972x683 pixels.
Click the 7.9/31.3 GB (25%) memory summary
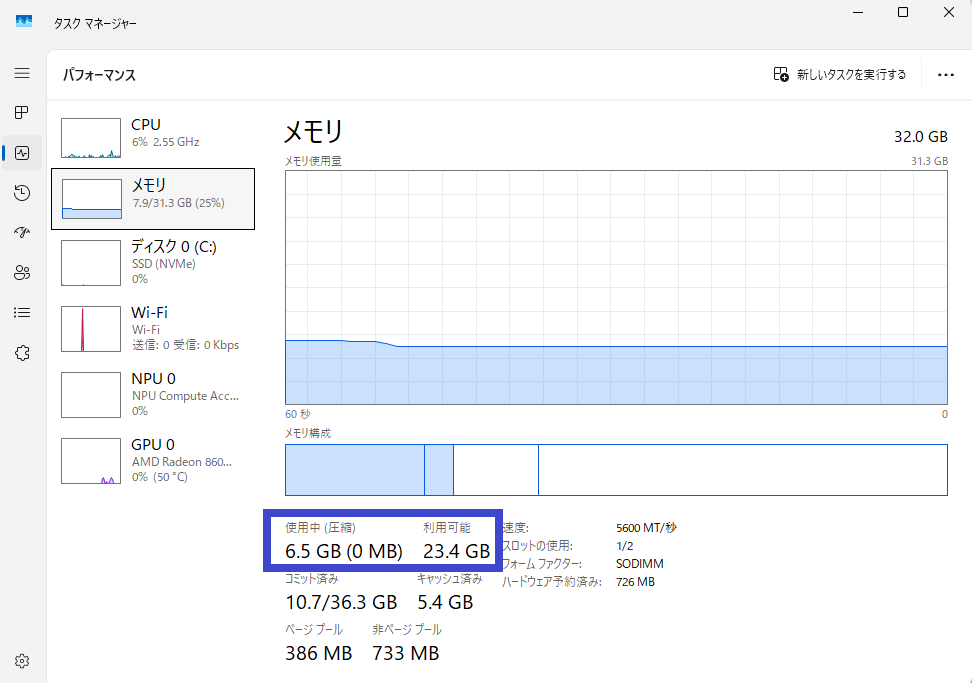(x=179, y=203)
